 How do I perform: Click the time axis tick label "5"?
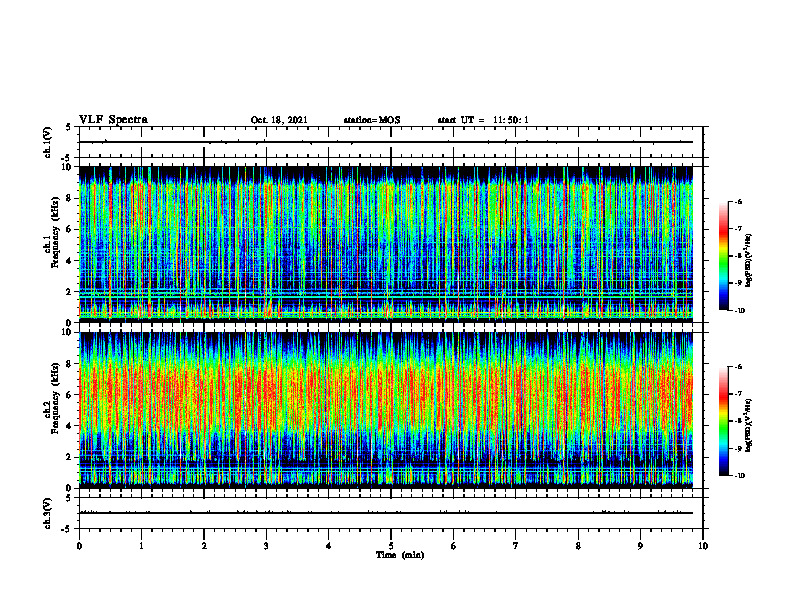pos(391,546)
